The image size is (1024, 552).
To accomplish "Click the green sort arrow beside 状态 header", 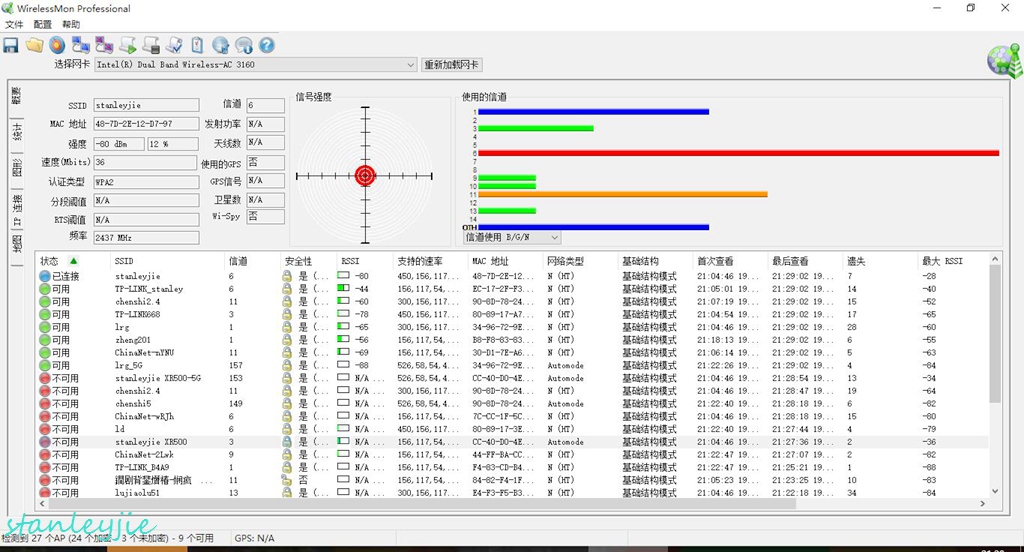I will [74, 261].
